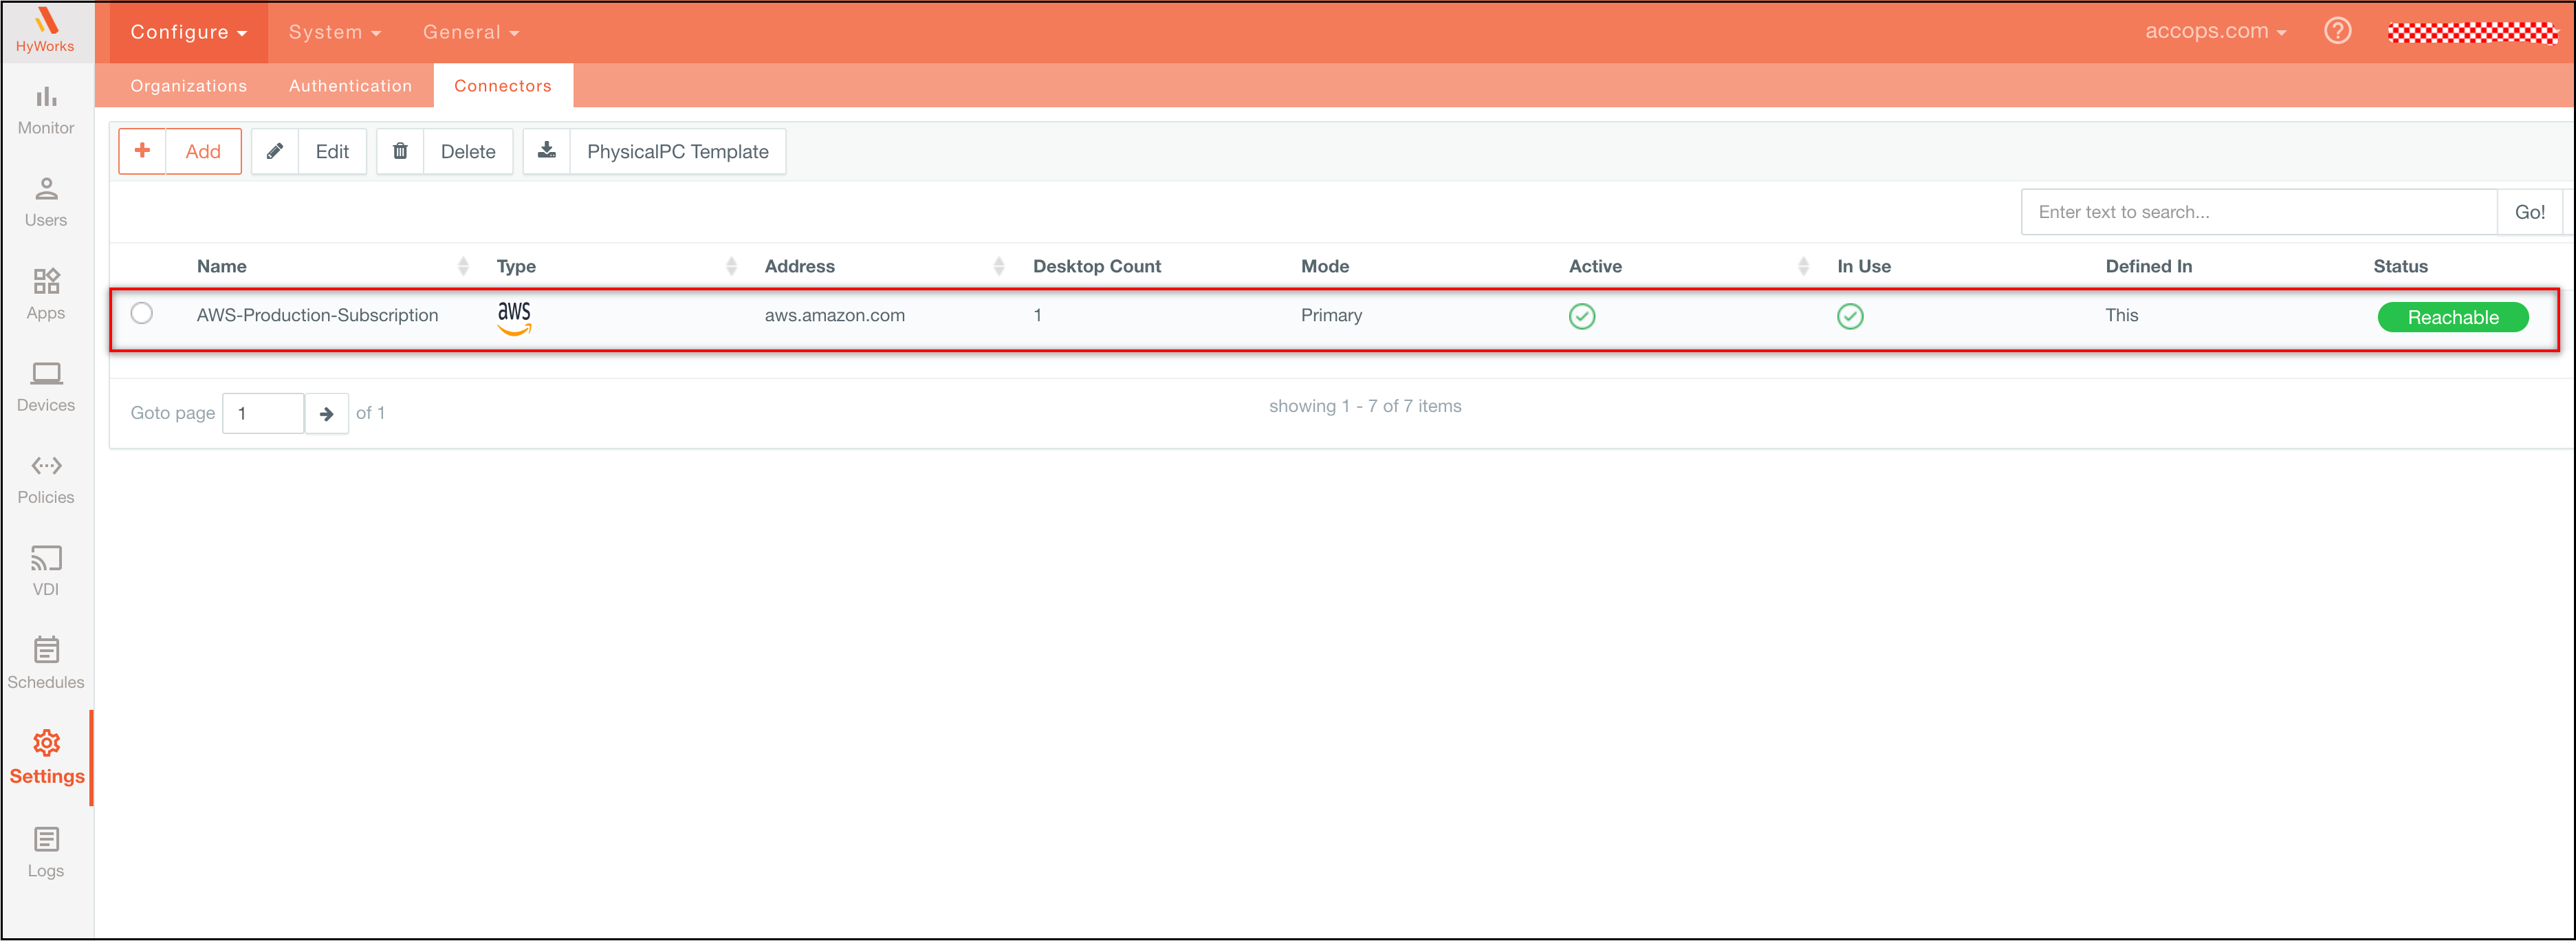
Task: Click the Delete button label
Action: click(468, 152)
